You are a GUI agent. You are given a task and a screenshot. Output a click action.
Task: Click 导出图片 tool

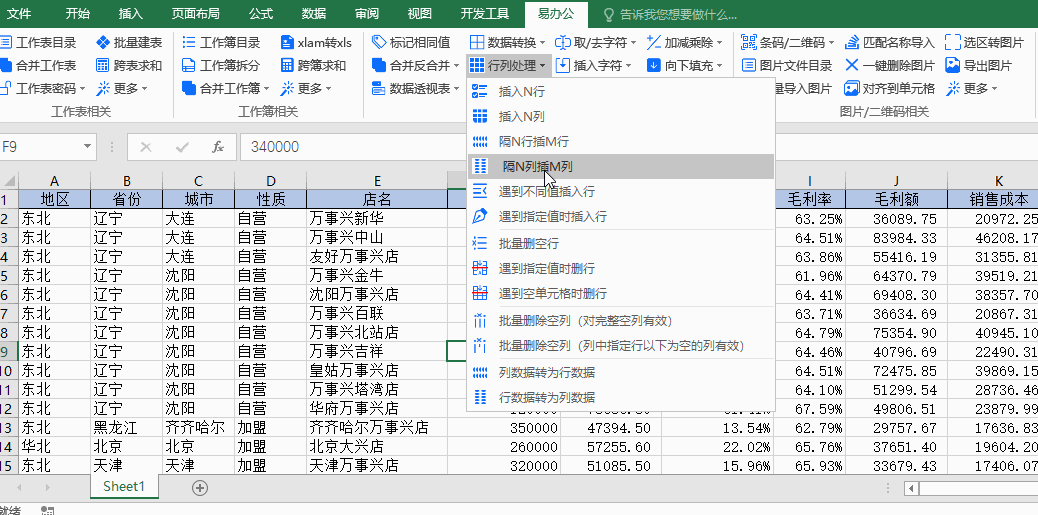[x=978, y=66]
